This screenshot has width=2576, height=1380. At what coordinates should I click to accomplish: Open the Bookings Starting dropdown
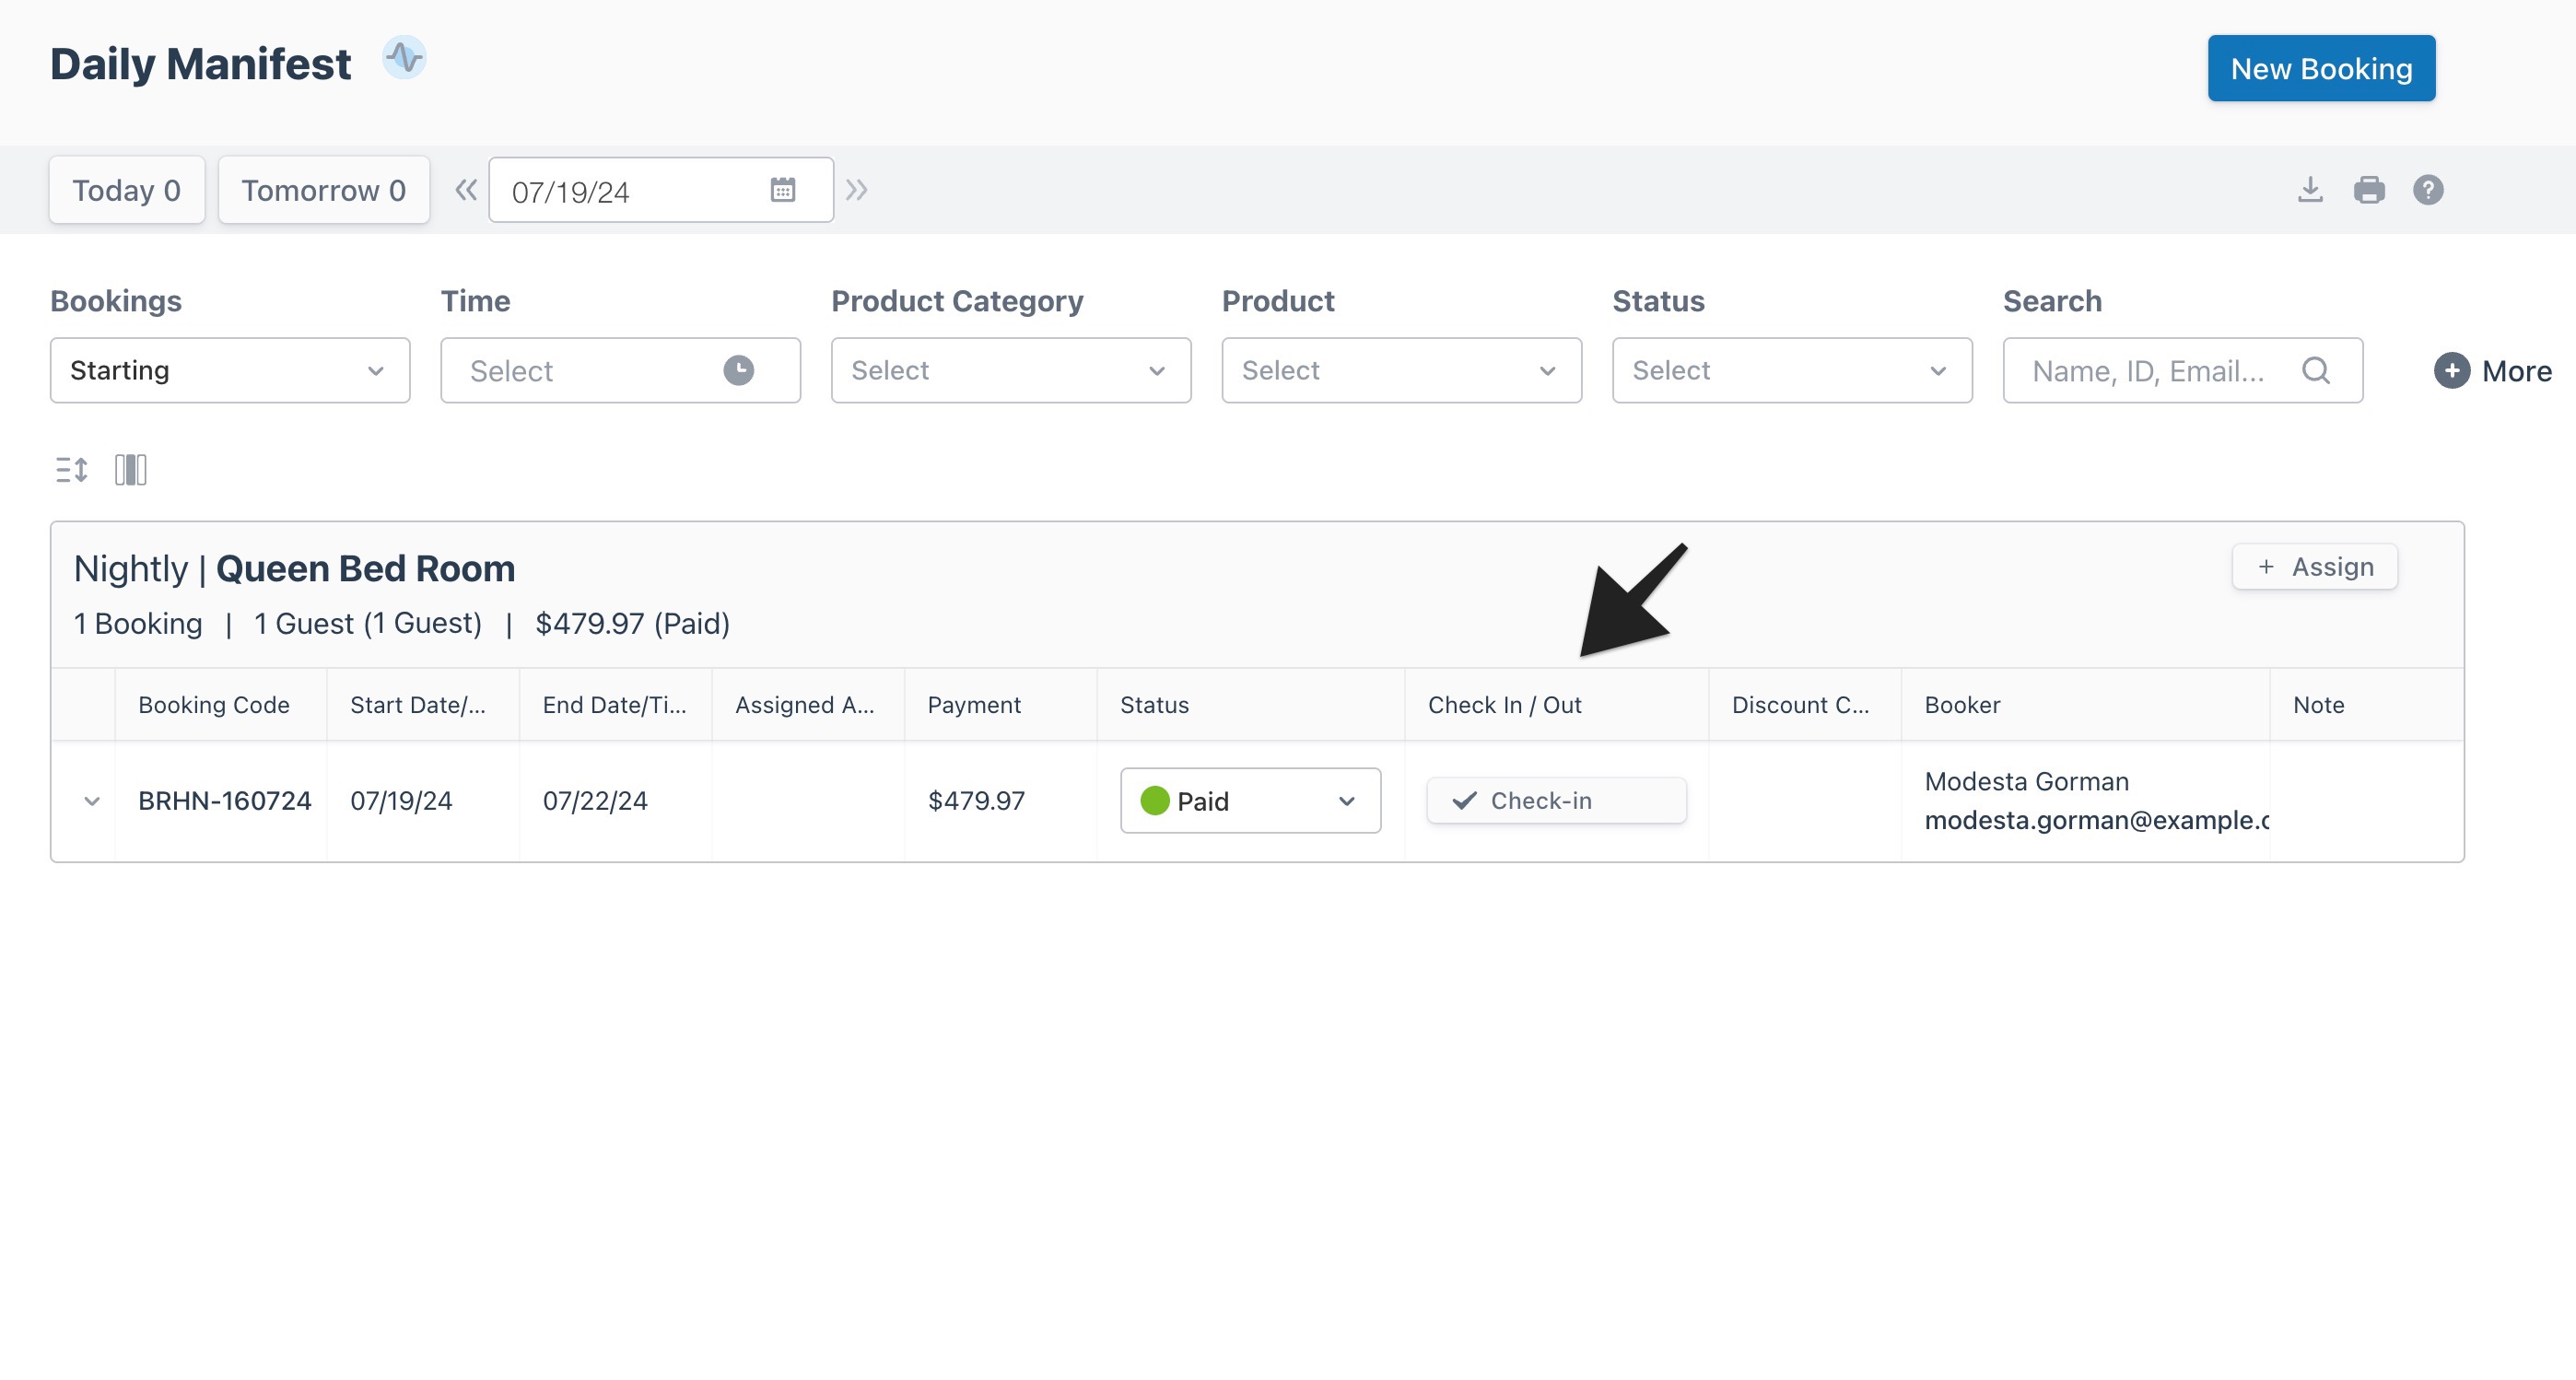[230, 370]
